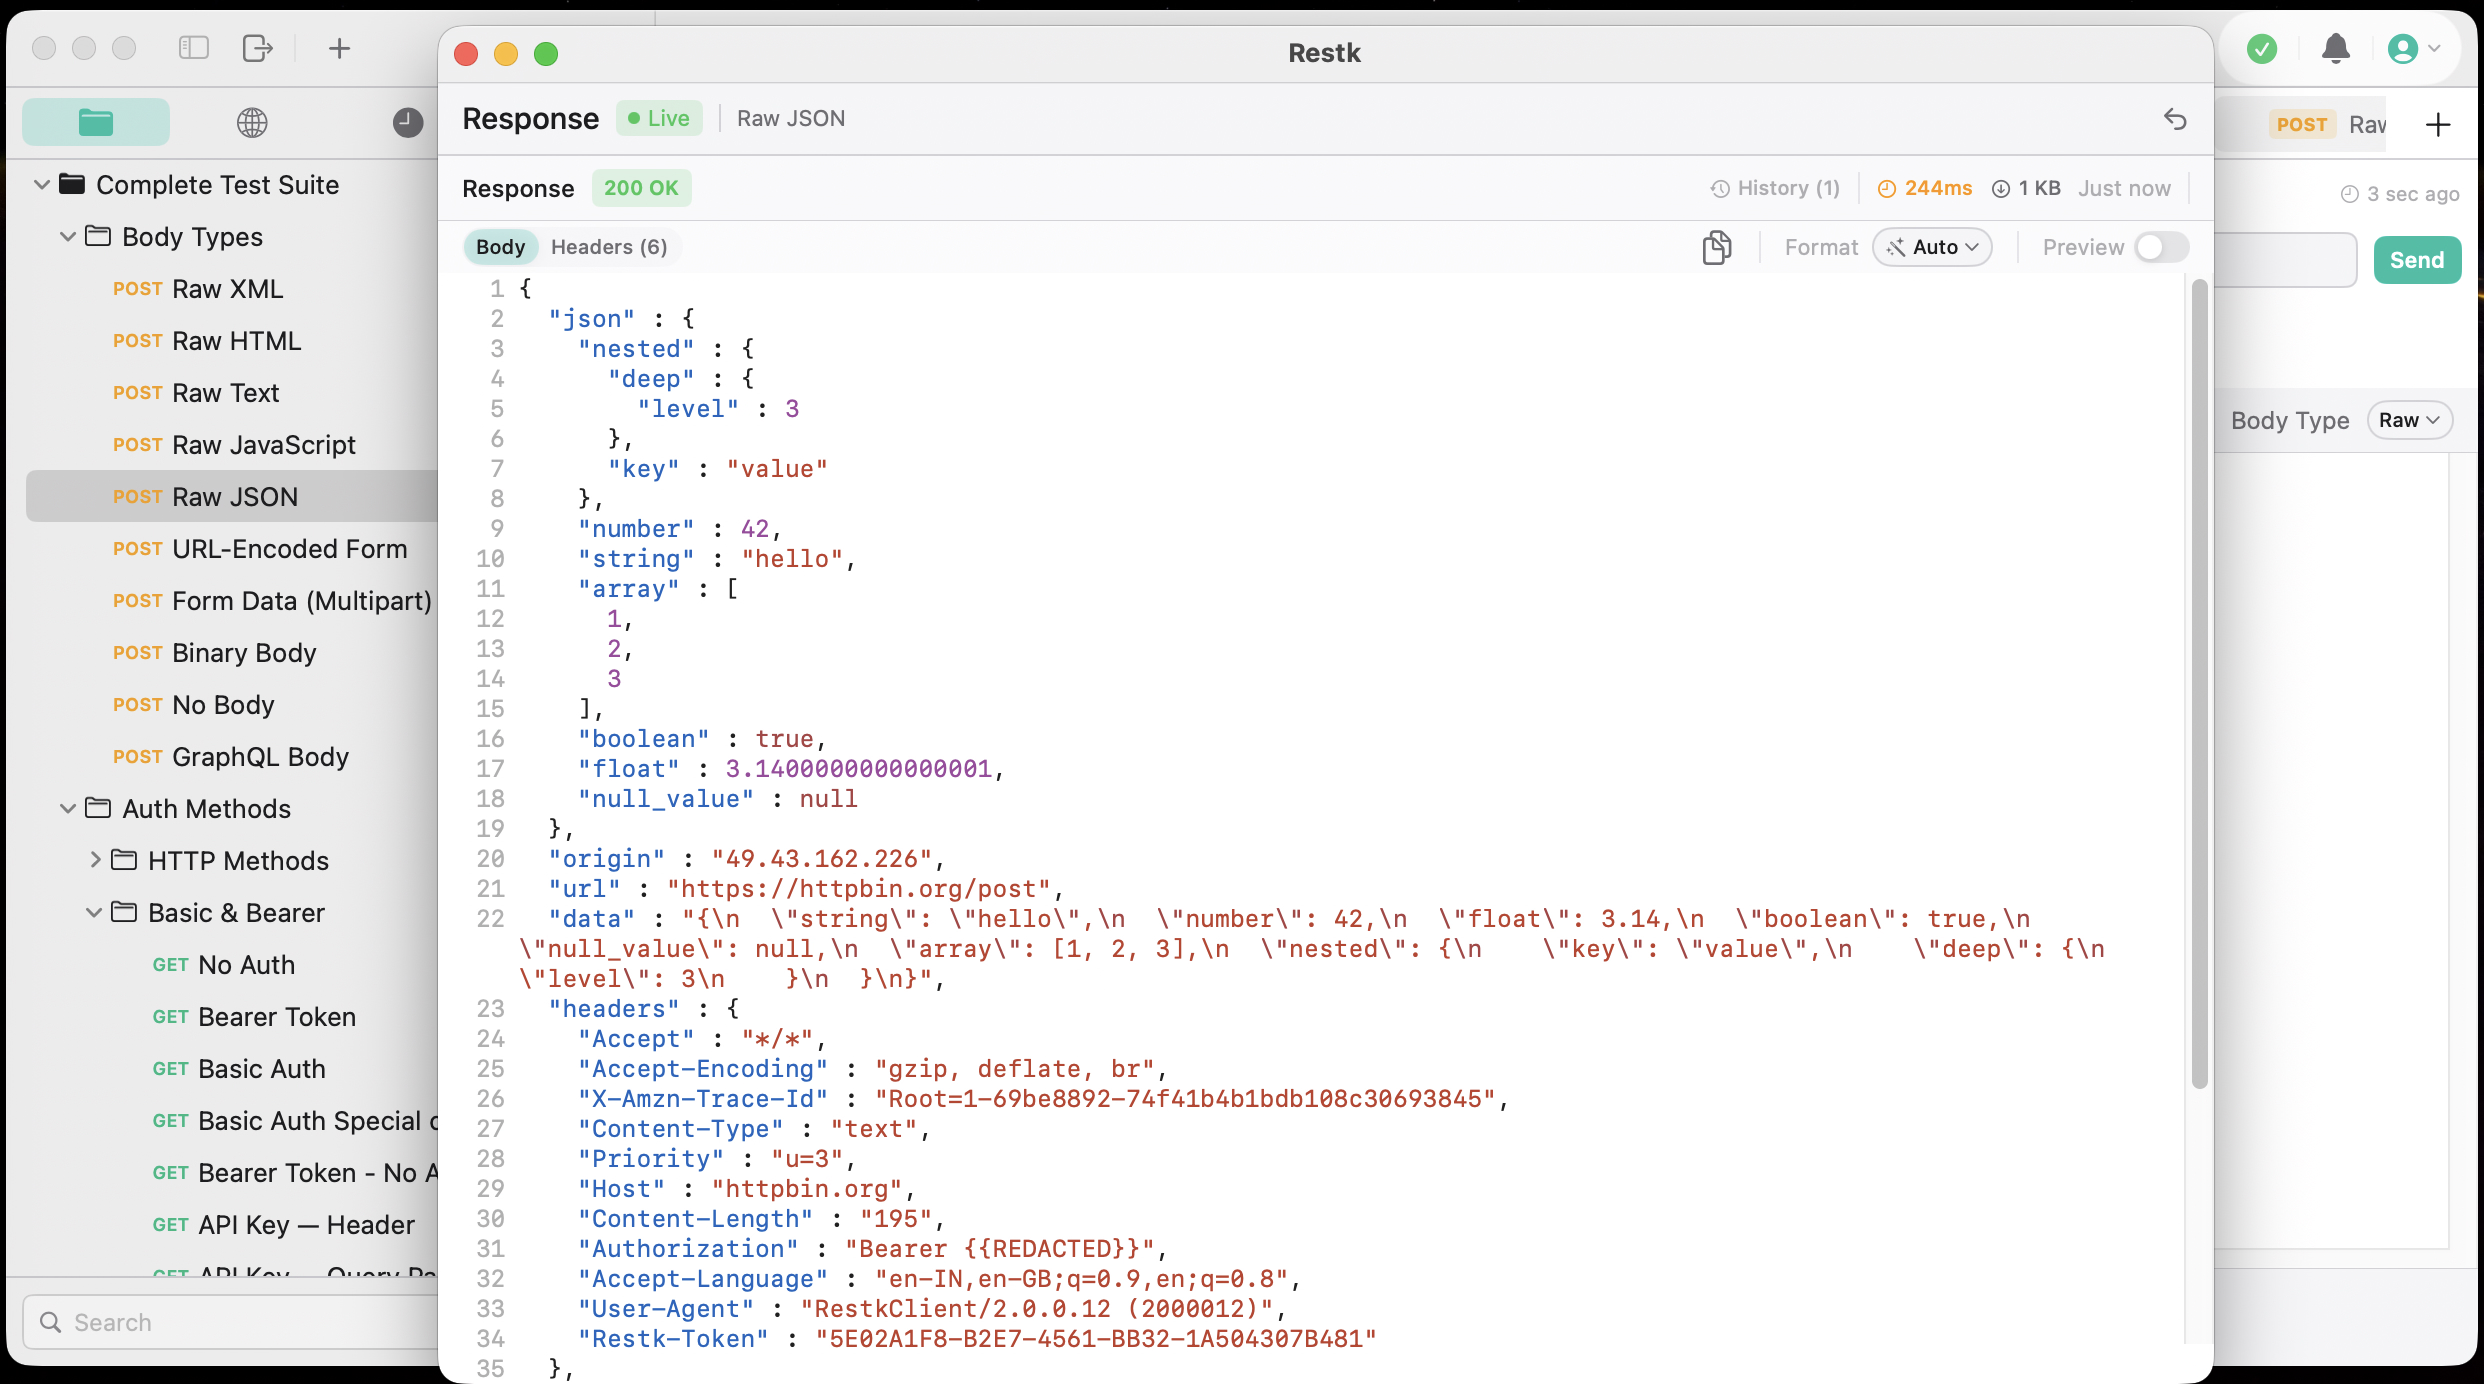Viewport: 2484px width, 1384px height.
Task: Collapse the Auth Methods folder chevron
Action: click(x=68, y=808)
